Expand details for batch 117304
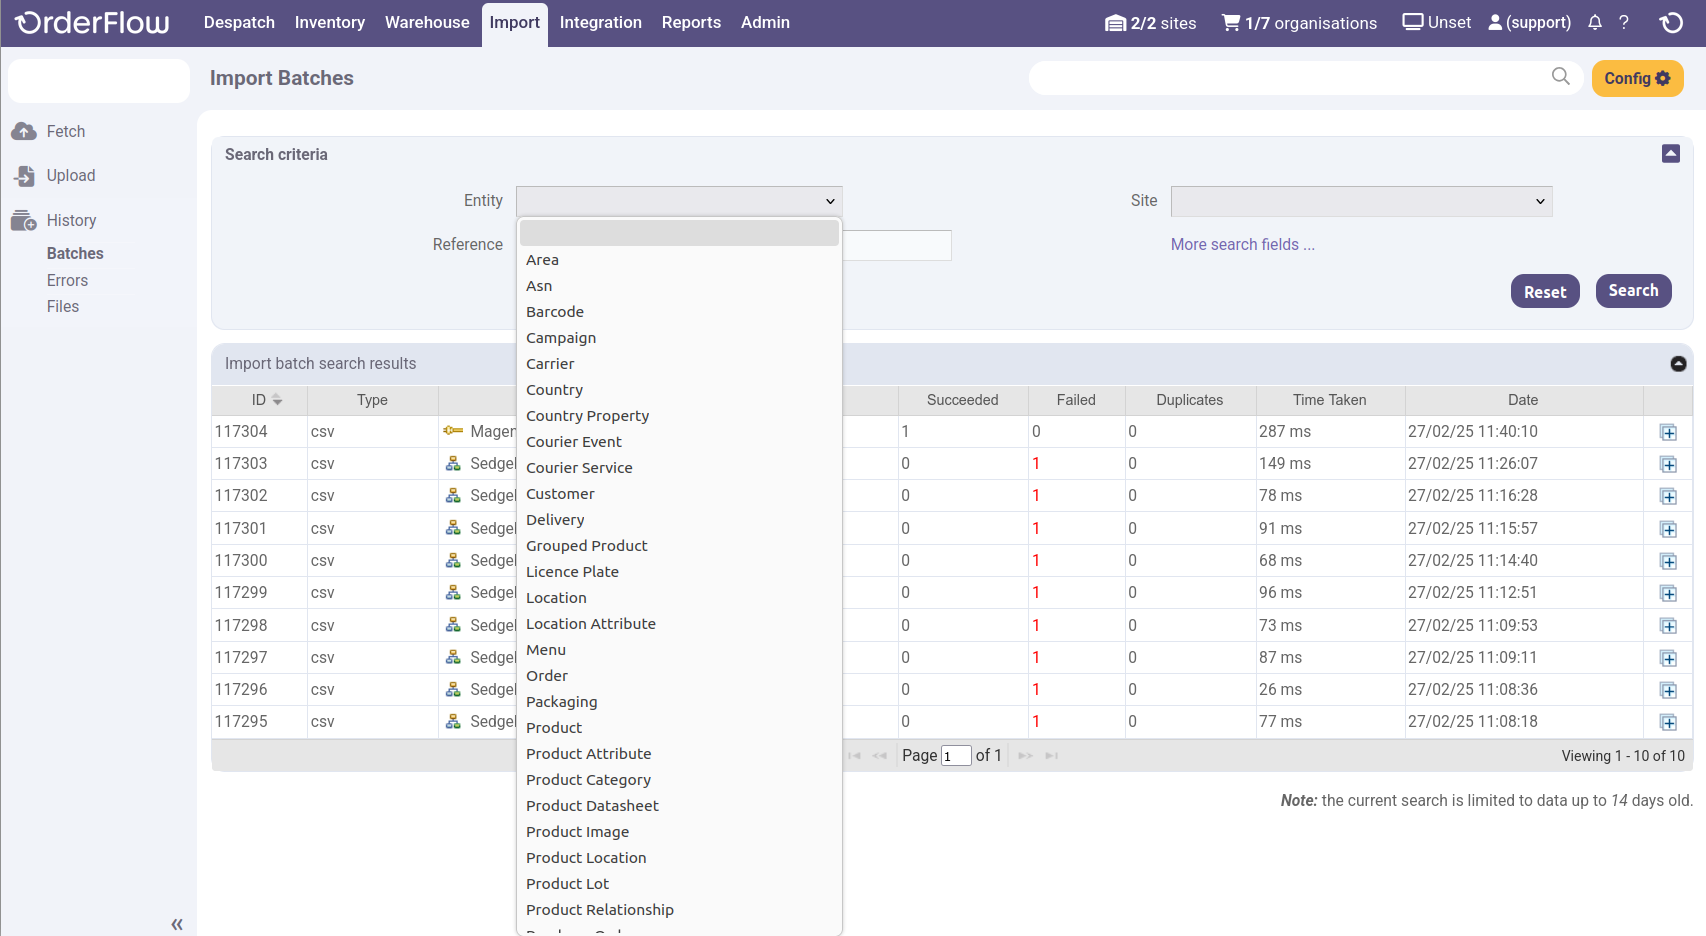This screenshot has height=936, width=1706. pos(1668,432)
